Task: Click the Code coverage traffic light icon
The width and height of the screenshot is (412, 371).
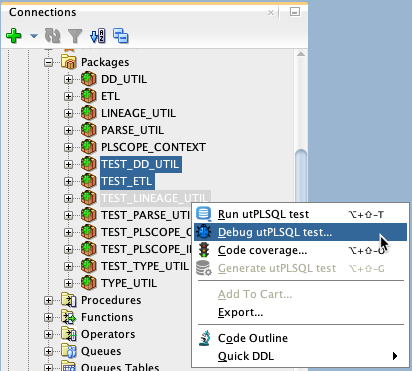Action: [204, 250]
